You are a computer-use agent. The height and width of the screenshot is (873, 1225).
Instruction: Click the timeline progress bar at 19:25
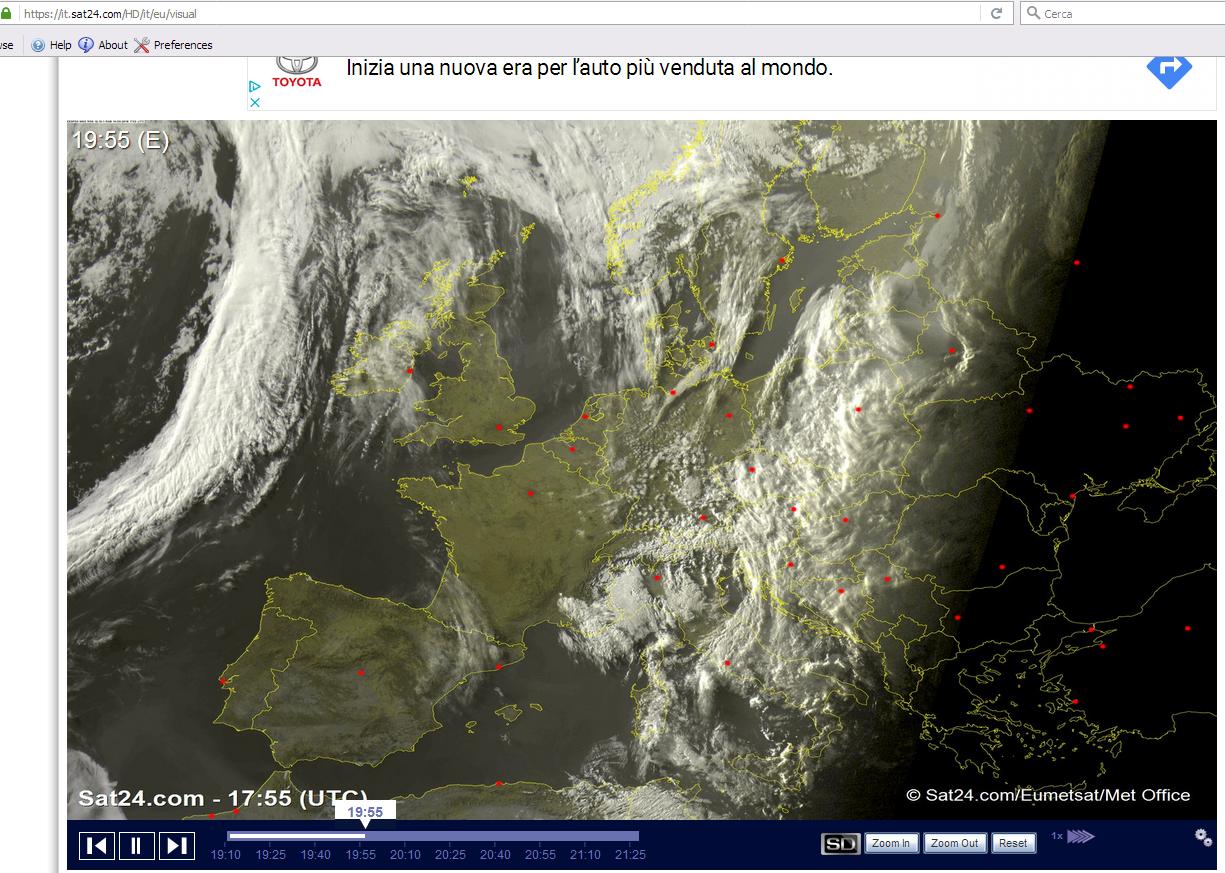tap(271, 836)
